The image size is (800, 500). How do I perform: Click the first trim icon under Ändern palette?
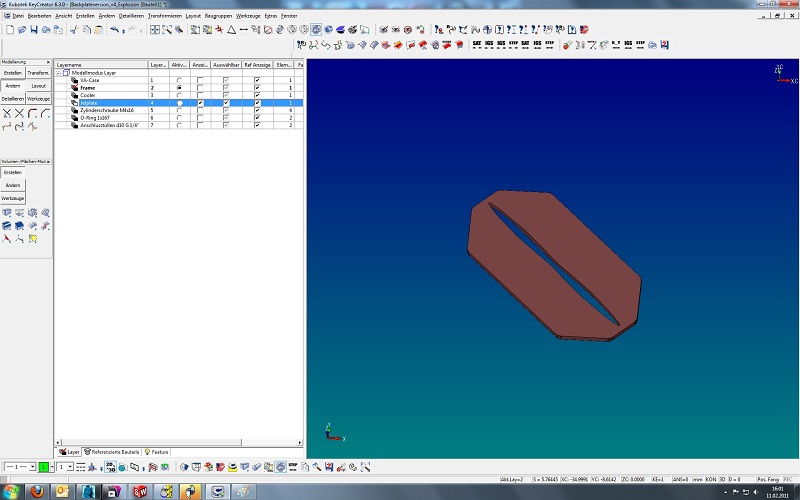coord(7,113)
